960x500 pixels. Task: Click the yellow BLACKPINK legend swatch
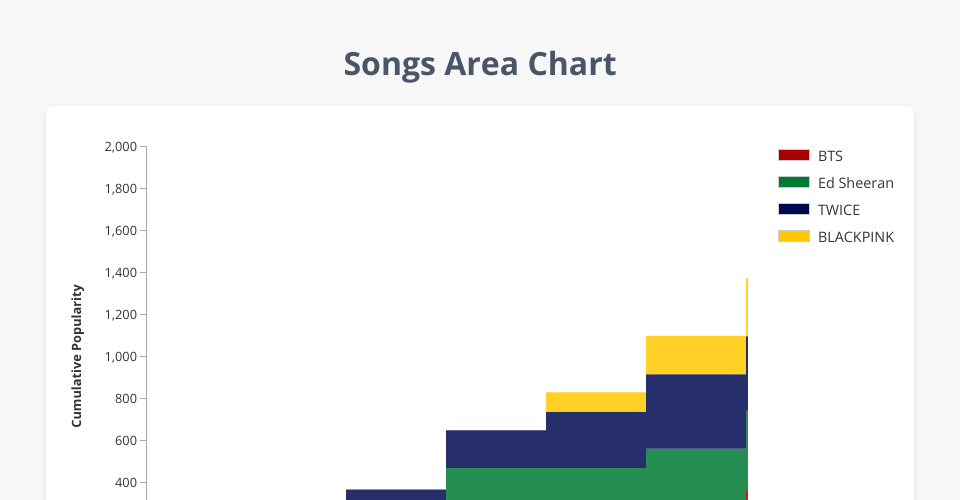pyautogui.click(x=793, y=236)
